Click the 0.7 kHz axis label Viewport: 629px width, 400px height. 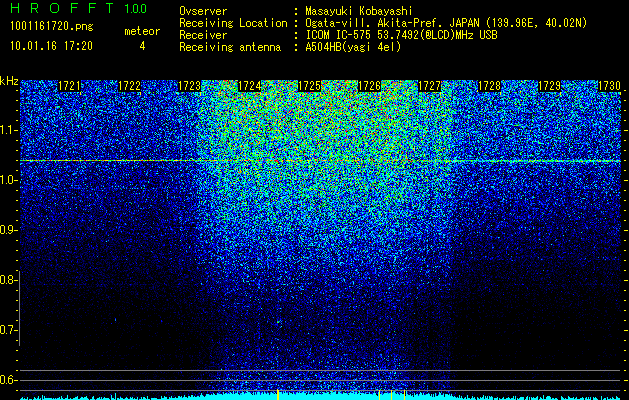point(8,330)
